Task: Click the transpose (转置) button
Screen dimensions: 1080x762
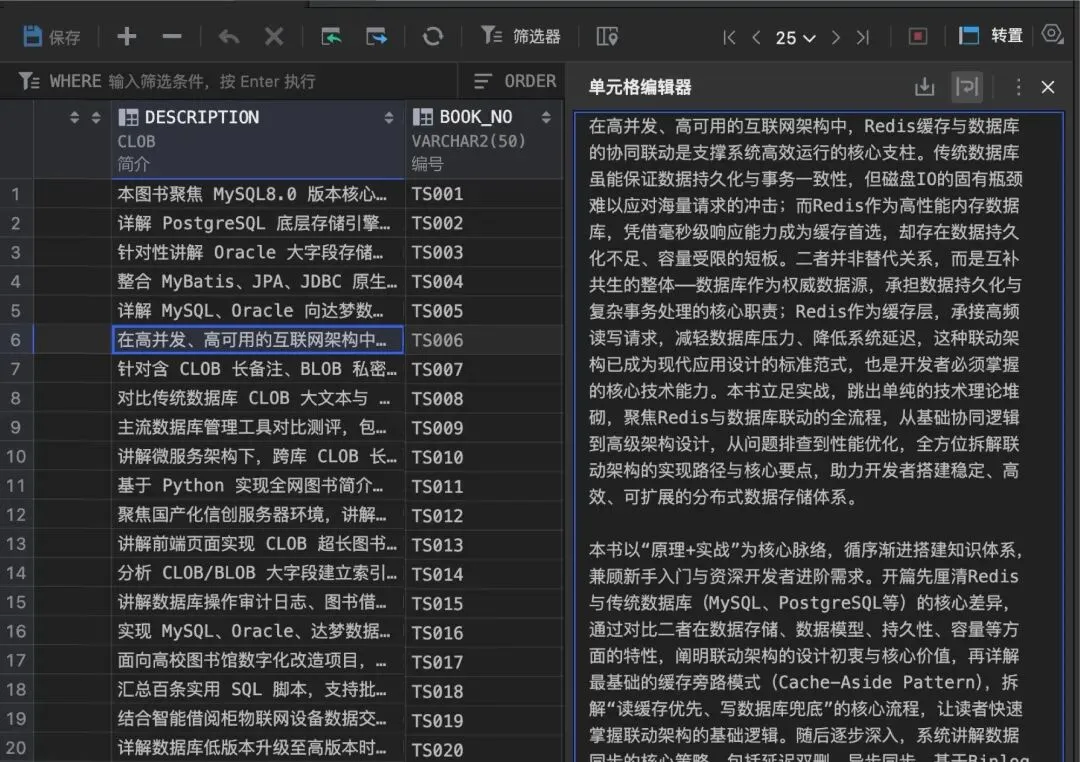Action: 991,35
